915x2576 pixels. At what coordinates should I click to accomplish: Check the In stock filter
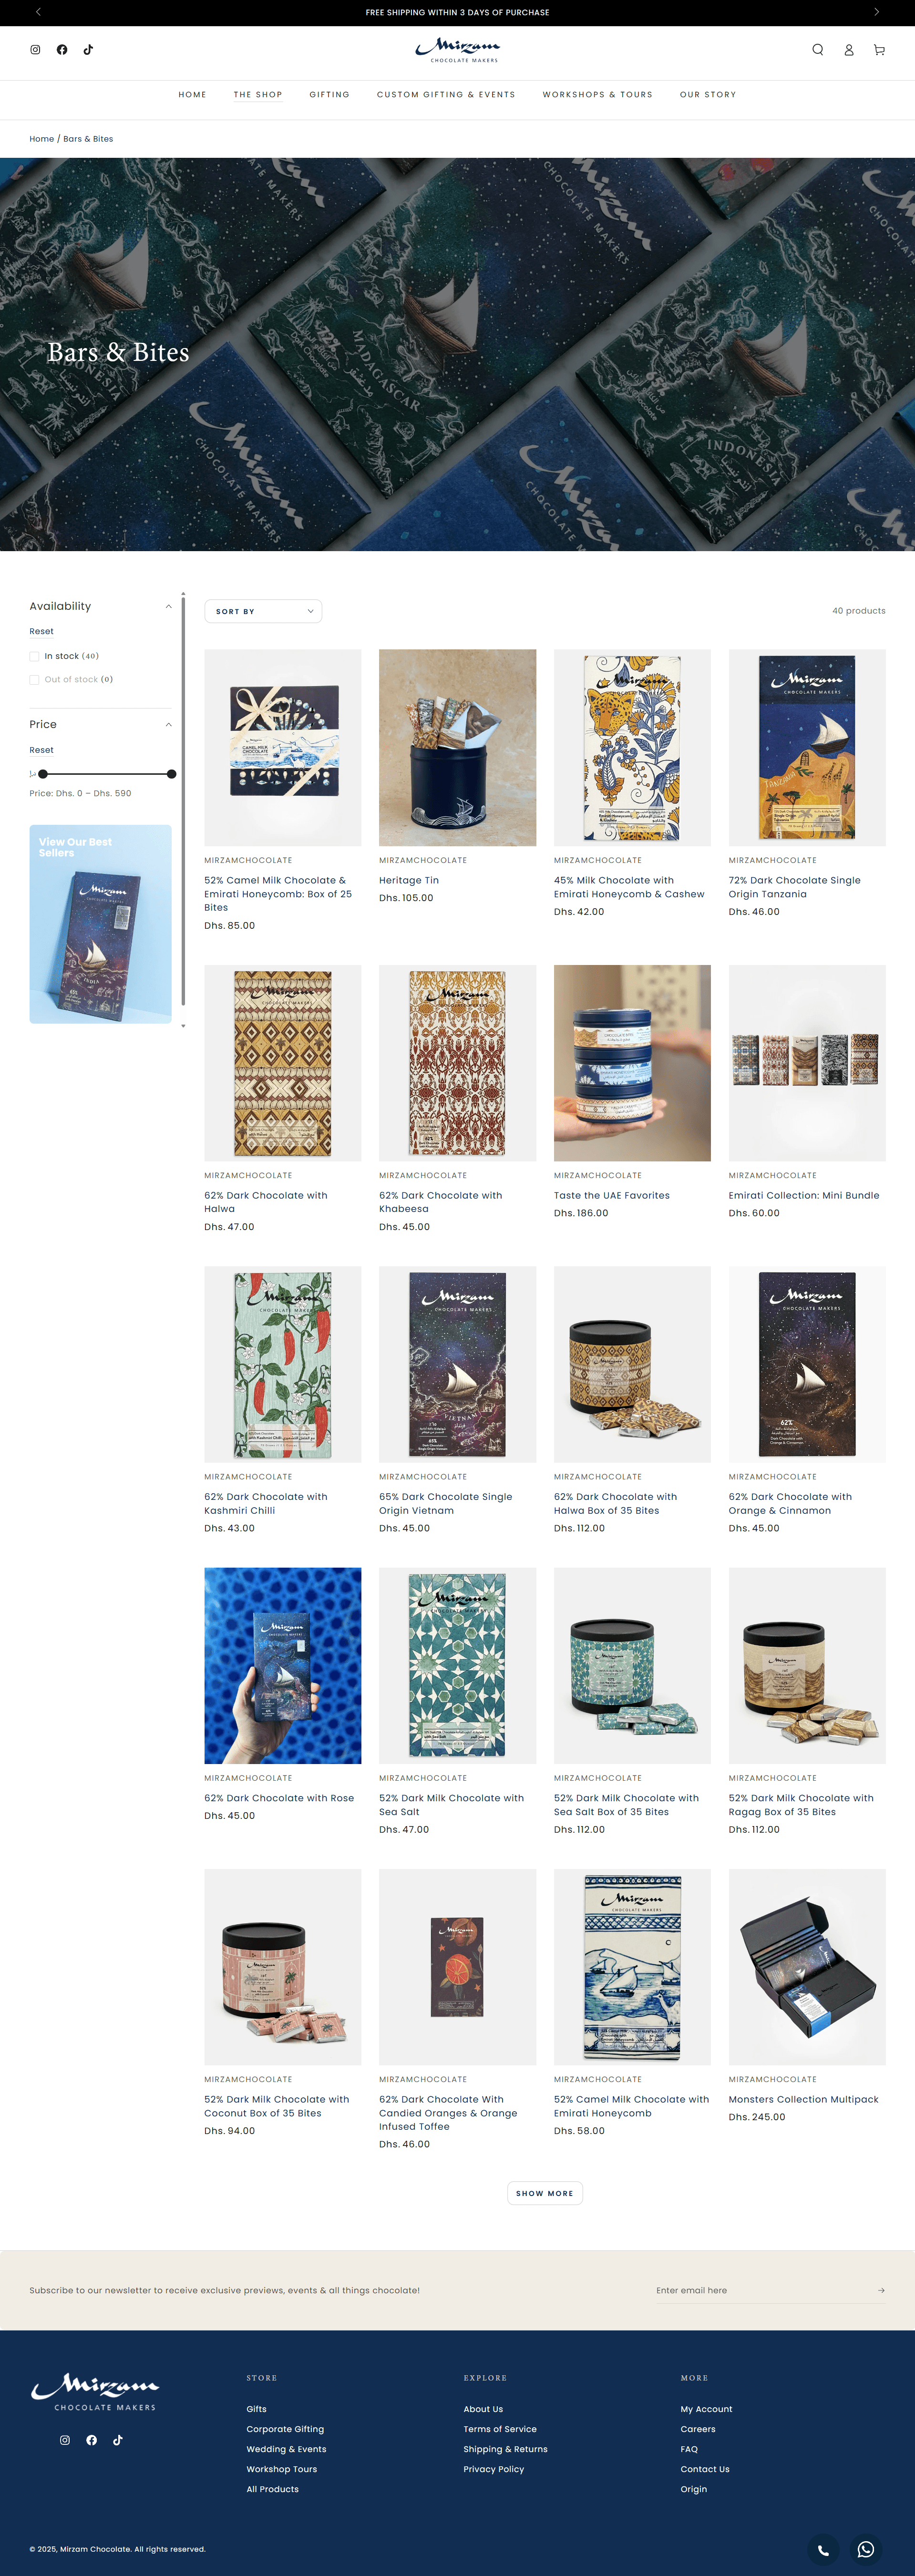coord(34,656)
